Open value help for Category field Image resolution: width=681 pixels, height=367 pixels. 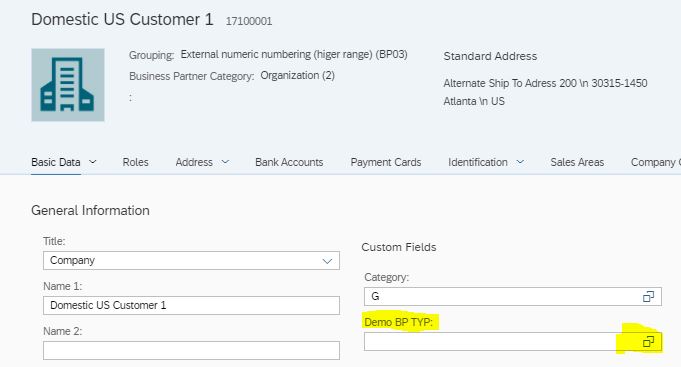click(x=648, y=297)
